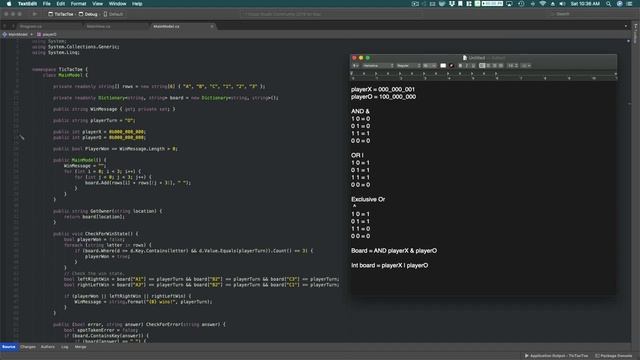Open Package Console pad
This screenshot has width=640, height=360.
coord(613,356)
